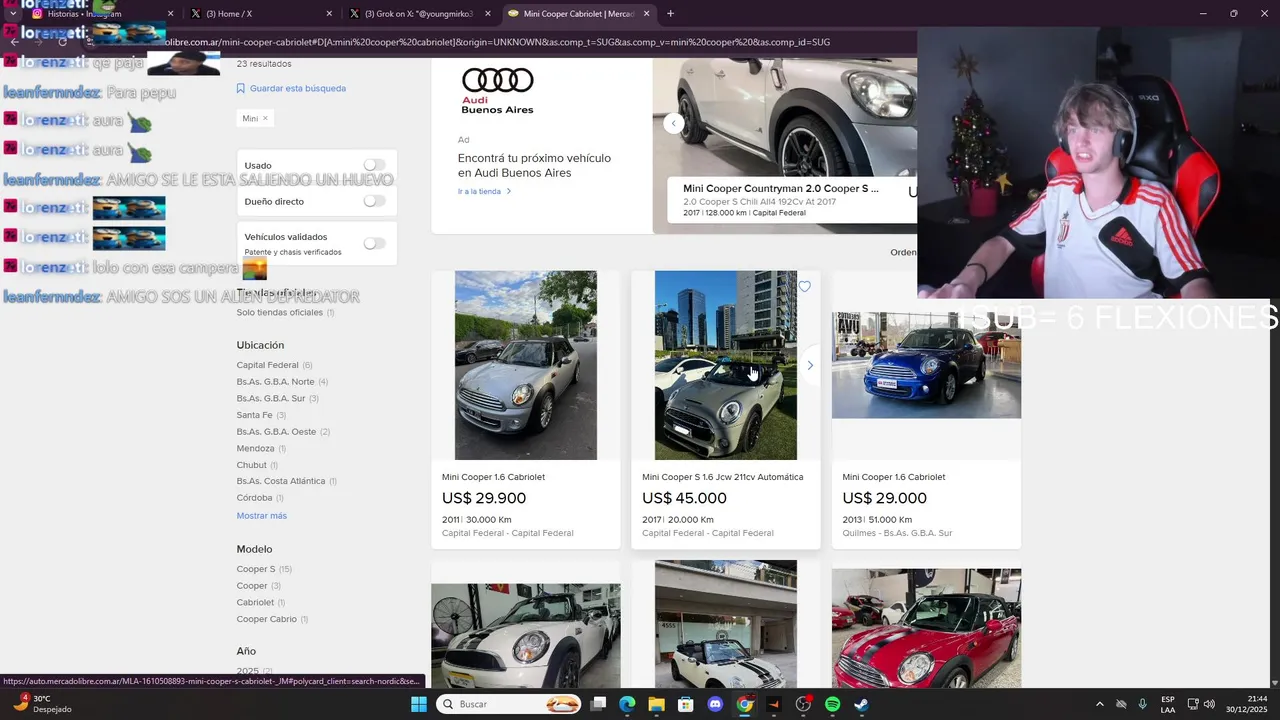Screen dimensions: 1280x720
Task: Show next photo of Mini Cooper S Jcw
Action: (810, 365)
